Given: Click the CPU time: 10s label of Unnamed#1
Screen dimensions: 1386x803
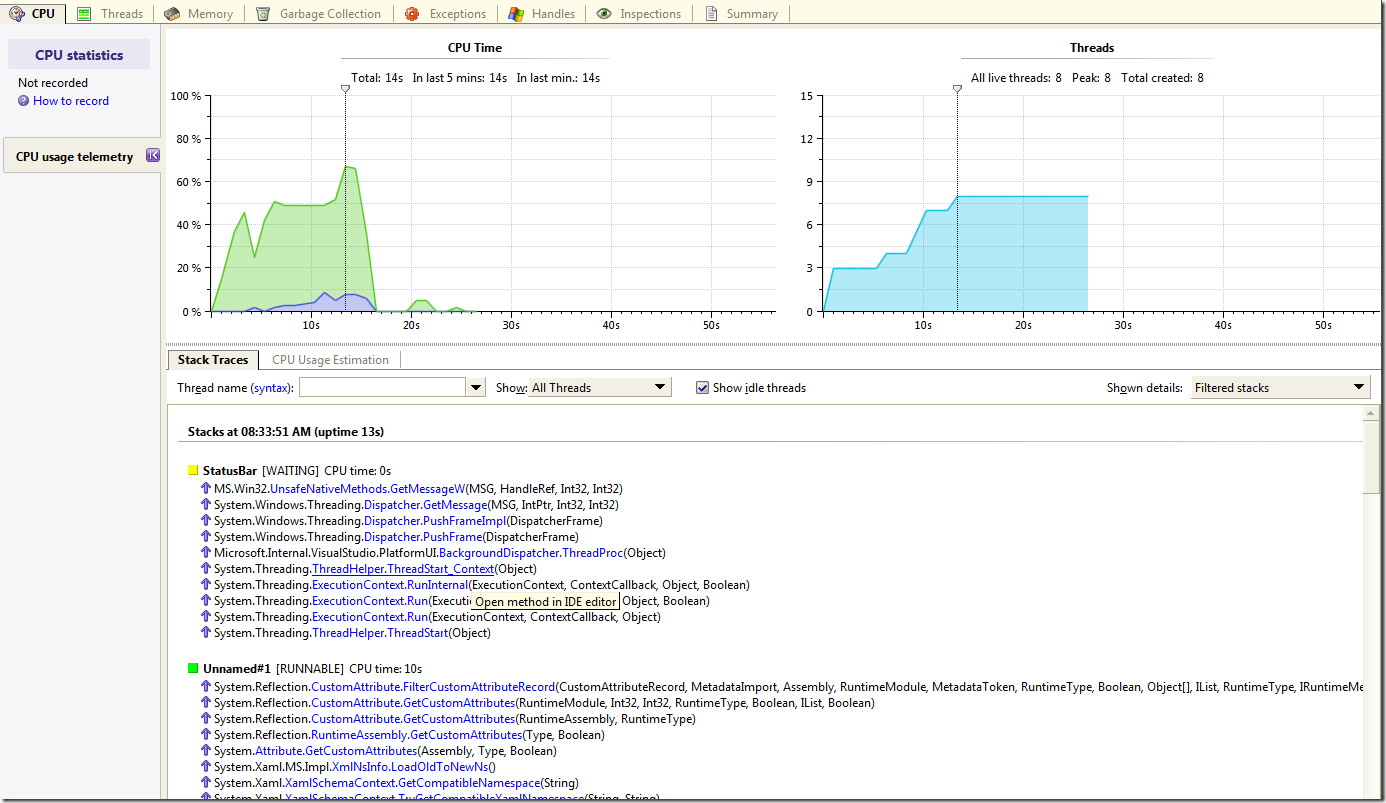Looking at the screenshot, I should coord(385,668).
